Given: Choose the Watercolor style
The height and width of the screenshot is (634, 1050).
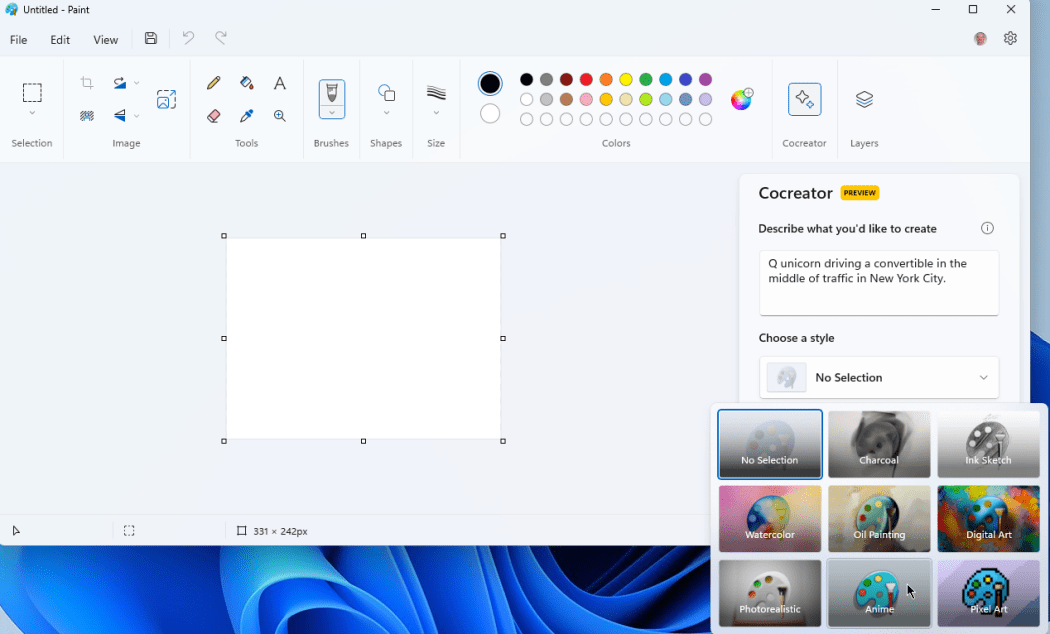Looking at the screenshot, I should (x=769, y=519).
